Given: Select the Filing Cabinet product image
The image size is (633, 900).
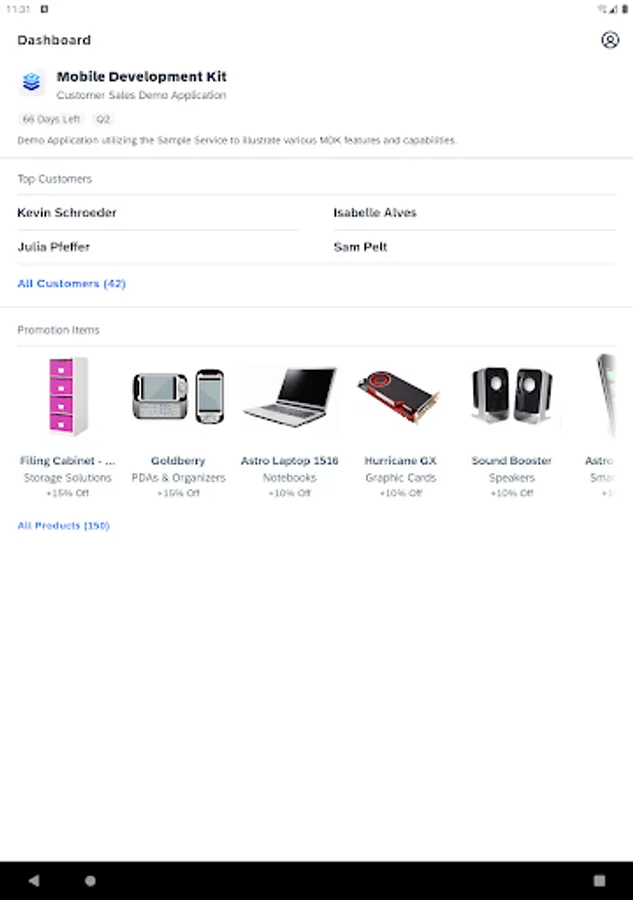Looking at the screenshot, I should 68,396.
